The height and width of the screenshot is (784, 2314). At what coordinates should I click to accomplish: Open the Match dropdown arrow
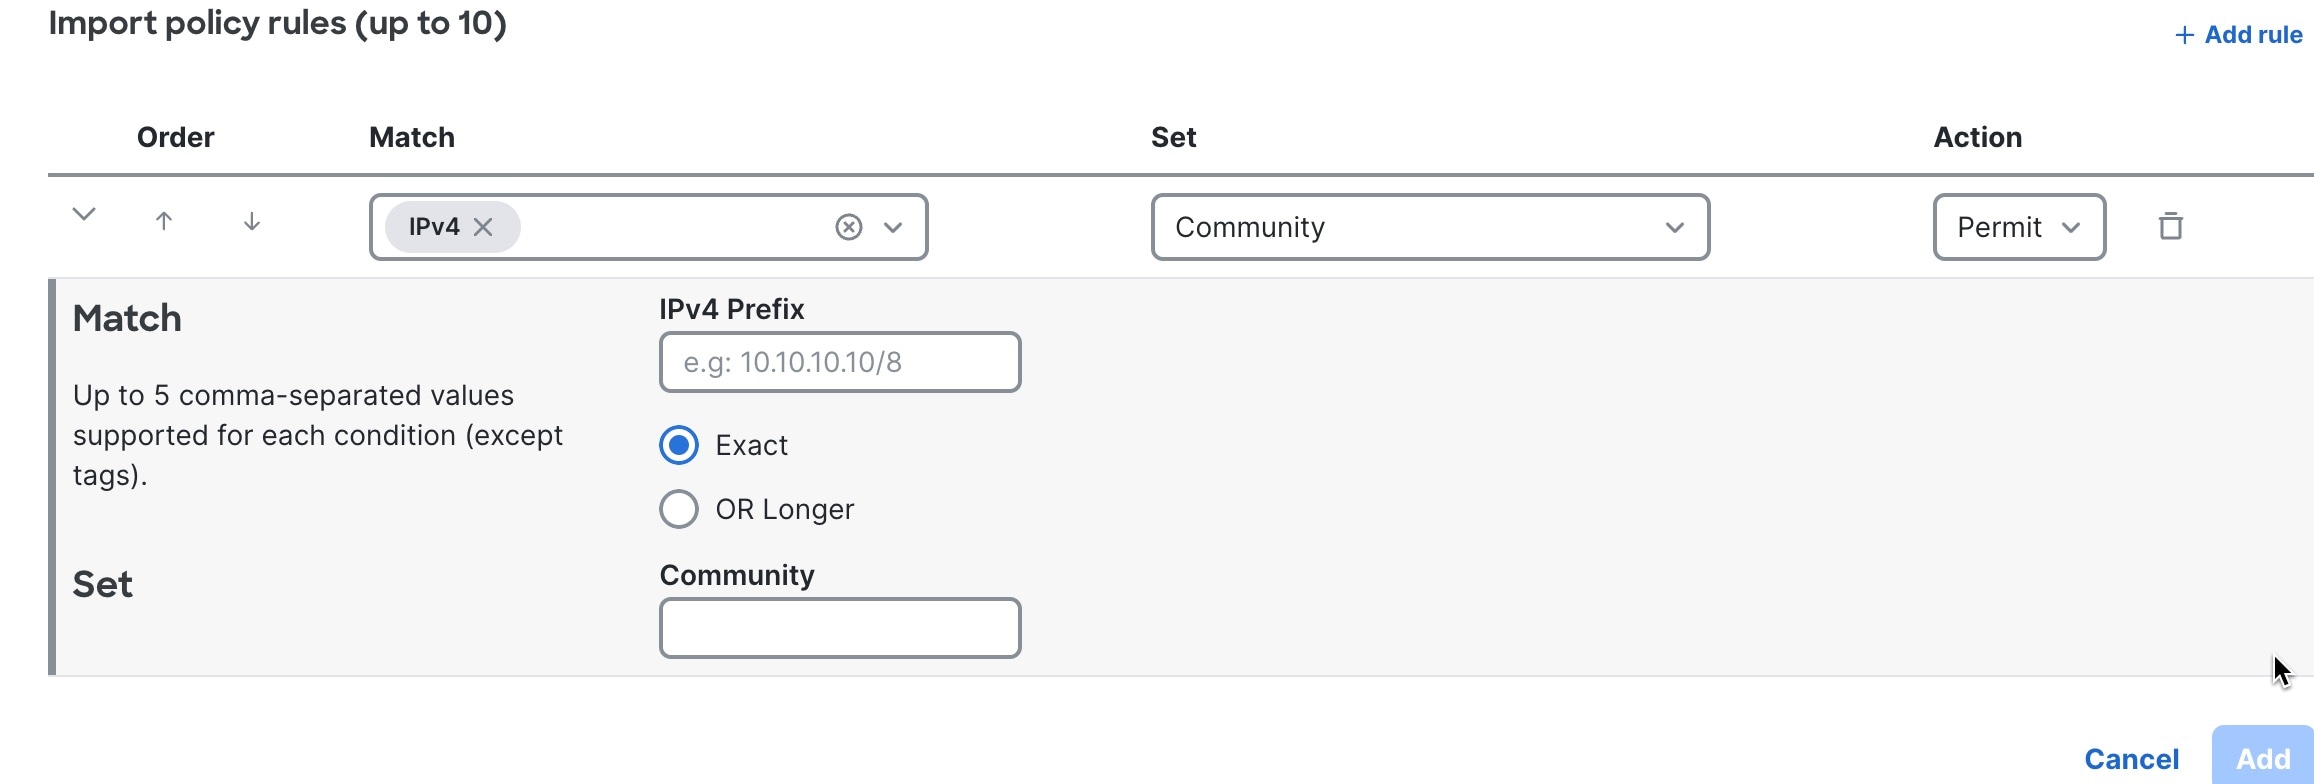point(893,227)
